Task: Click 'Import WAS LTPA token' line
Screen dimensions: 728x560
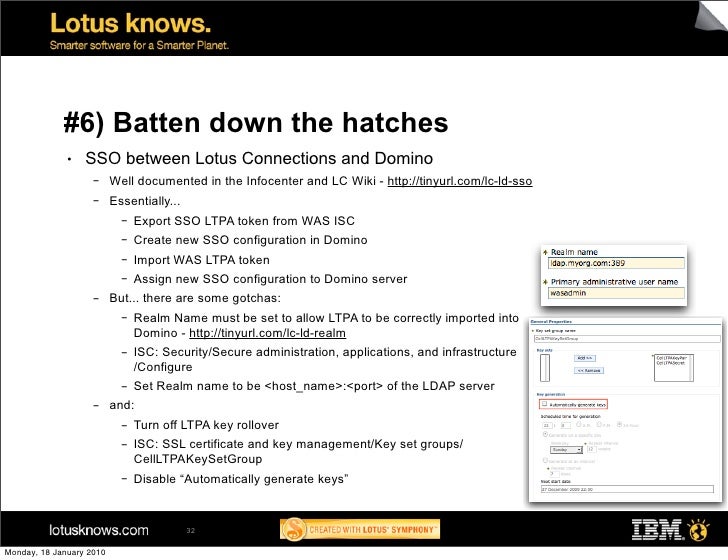Action: pos(202,260)
